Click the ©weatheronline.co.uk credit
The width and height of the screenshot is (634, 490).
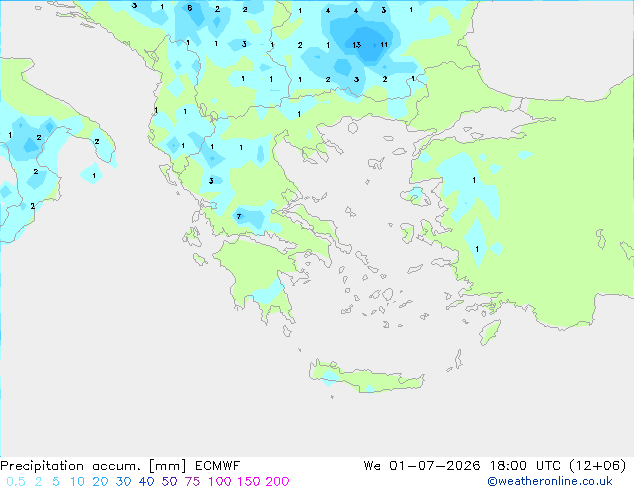pyautogui.click(x=550, y=481)
